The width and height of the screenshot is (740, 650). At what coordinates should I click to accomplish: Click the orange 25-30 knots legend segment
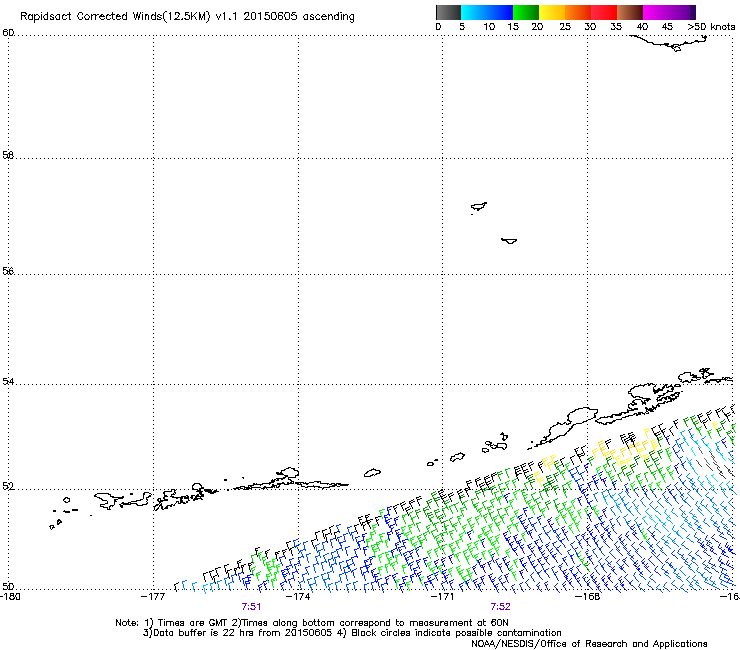tap(577, 12)
